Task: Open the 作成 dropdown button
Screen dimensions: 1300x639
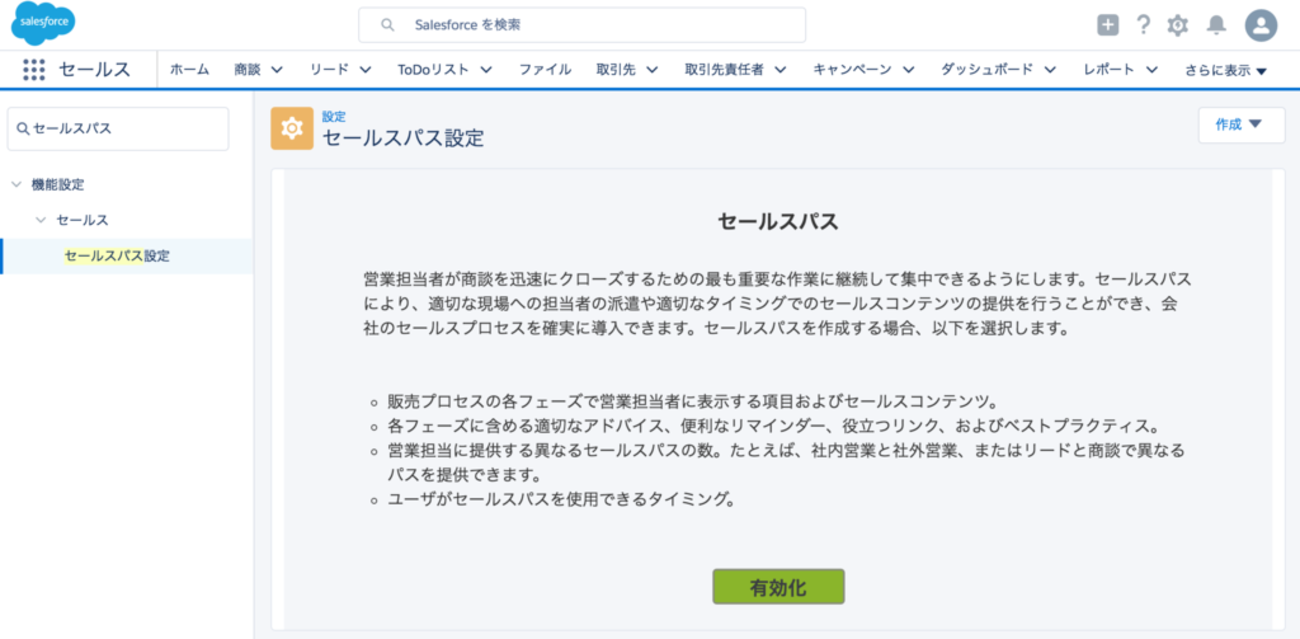Action: click(1241, 125)
